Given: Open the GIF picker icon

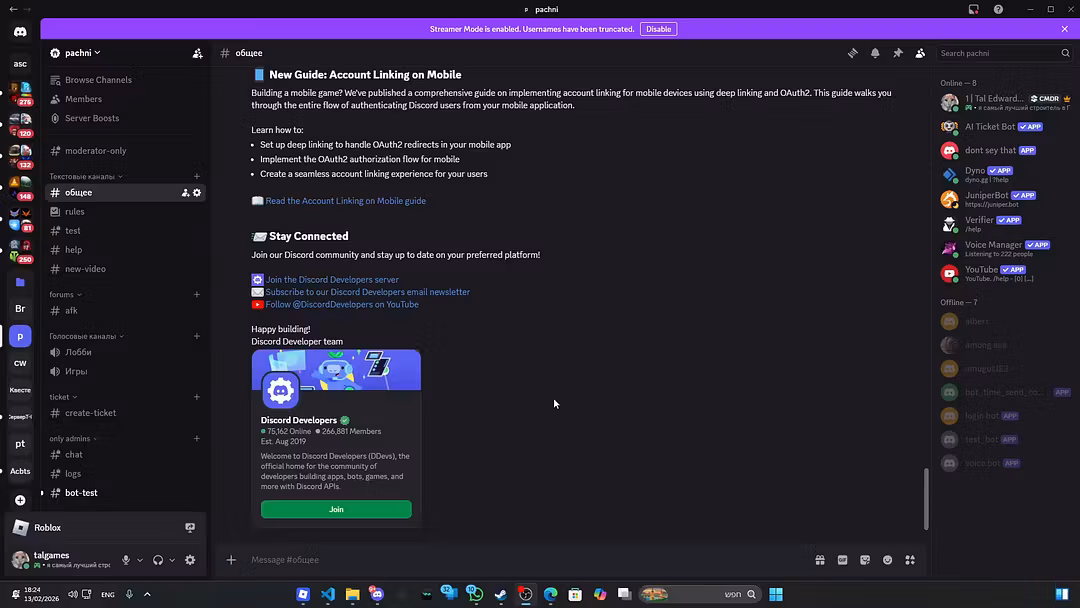Looking at the screenshot, I should click(842, 560).
